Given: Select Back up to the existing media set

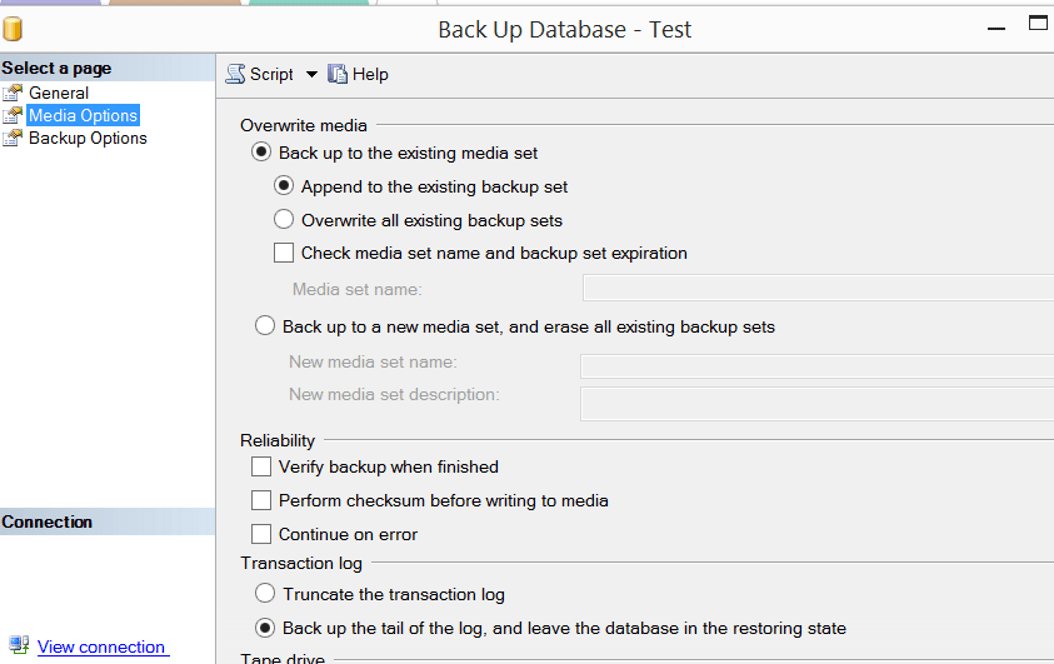Looking at the screenshot, I should tap(261, 152).
